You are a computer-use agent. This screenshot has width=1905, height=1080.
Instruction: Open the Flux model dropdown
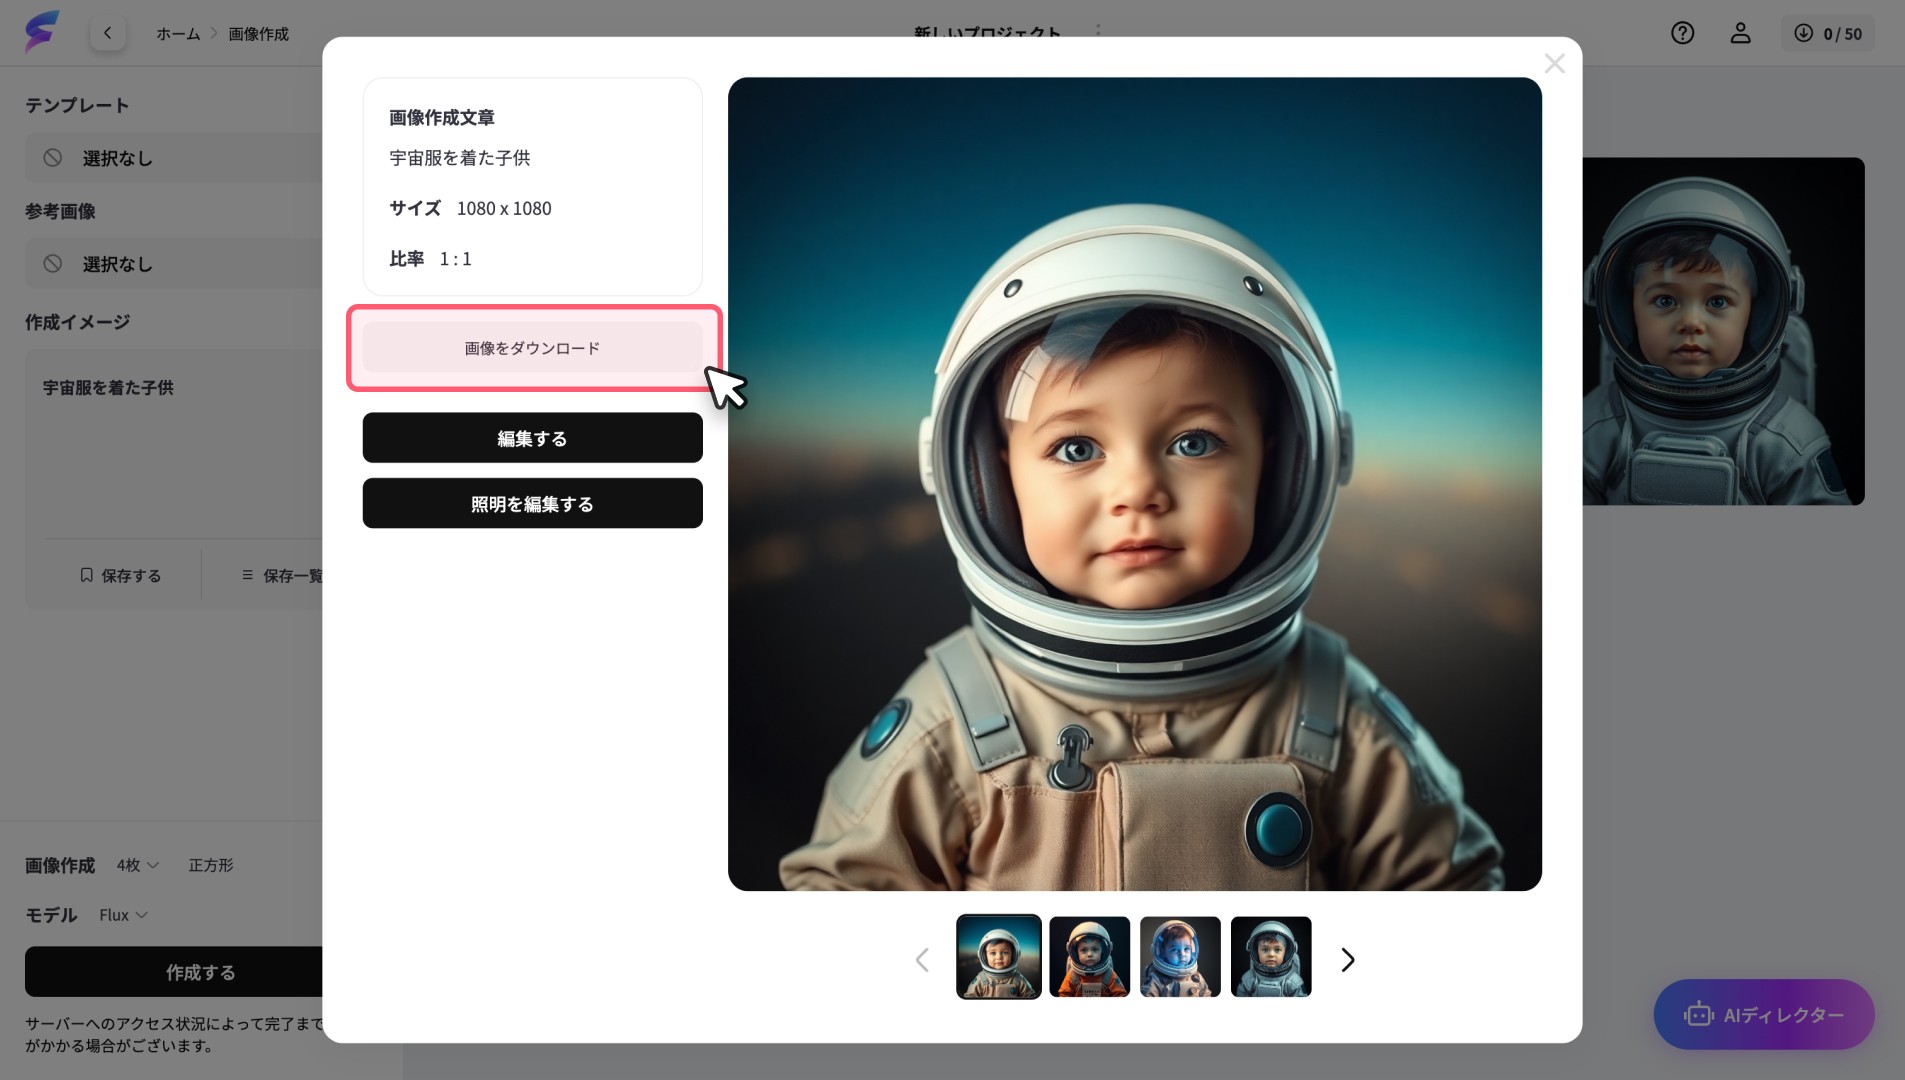(x=122, y=914)
